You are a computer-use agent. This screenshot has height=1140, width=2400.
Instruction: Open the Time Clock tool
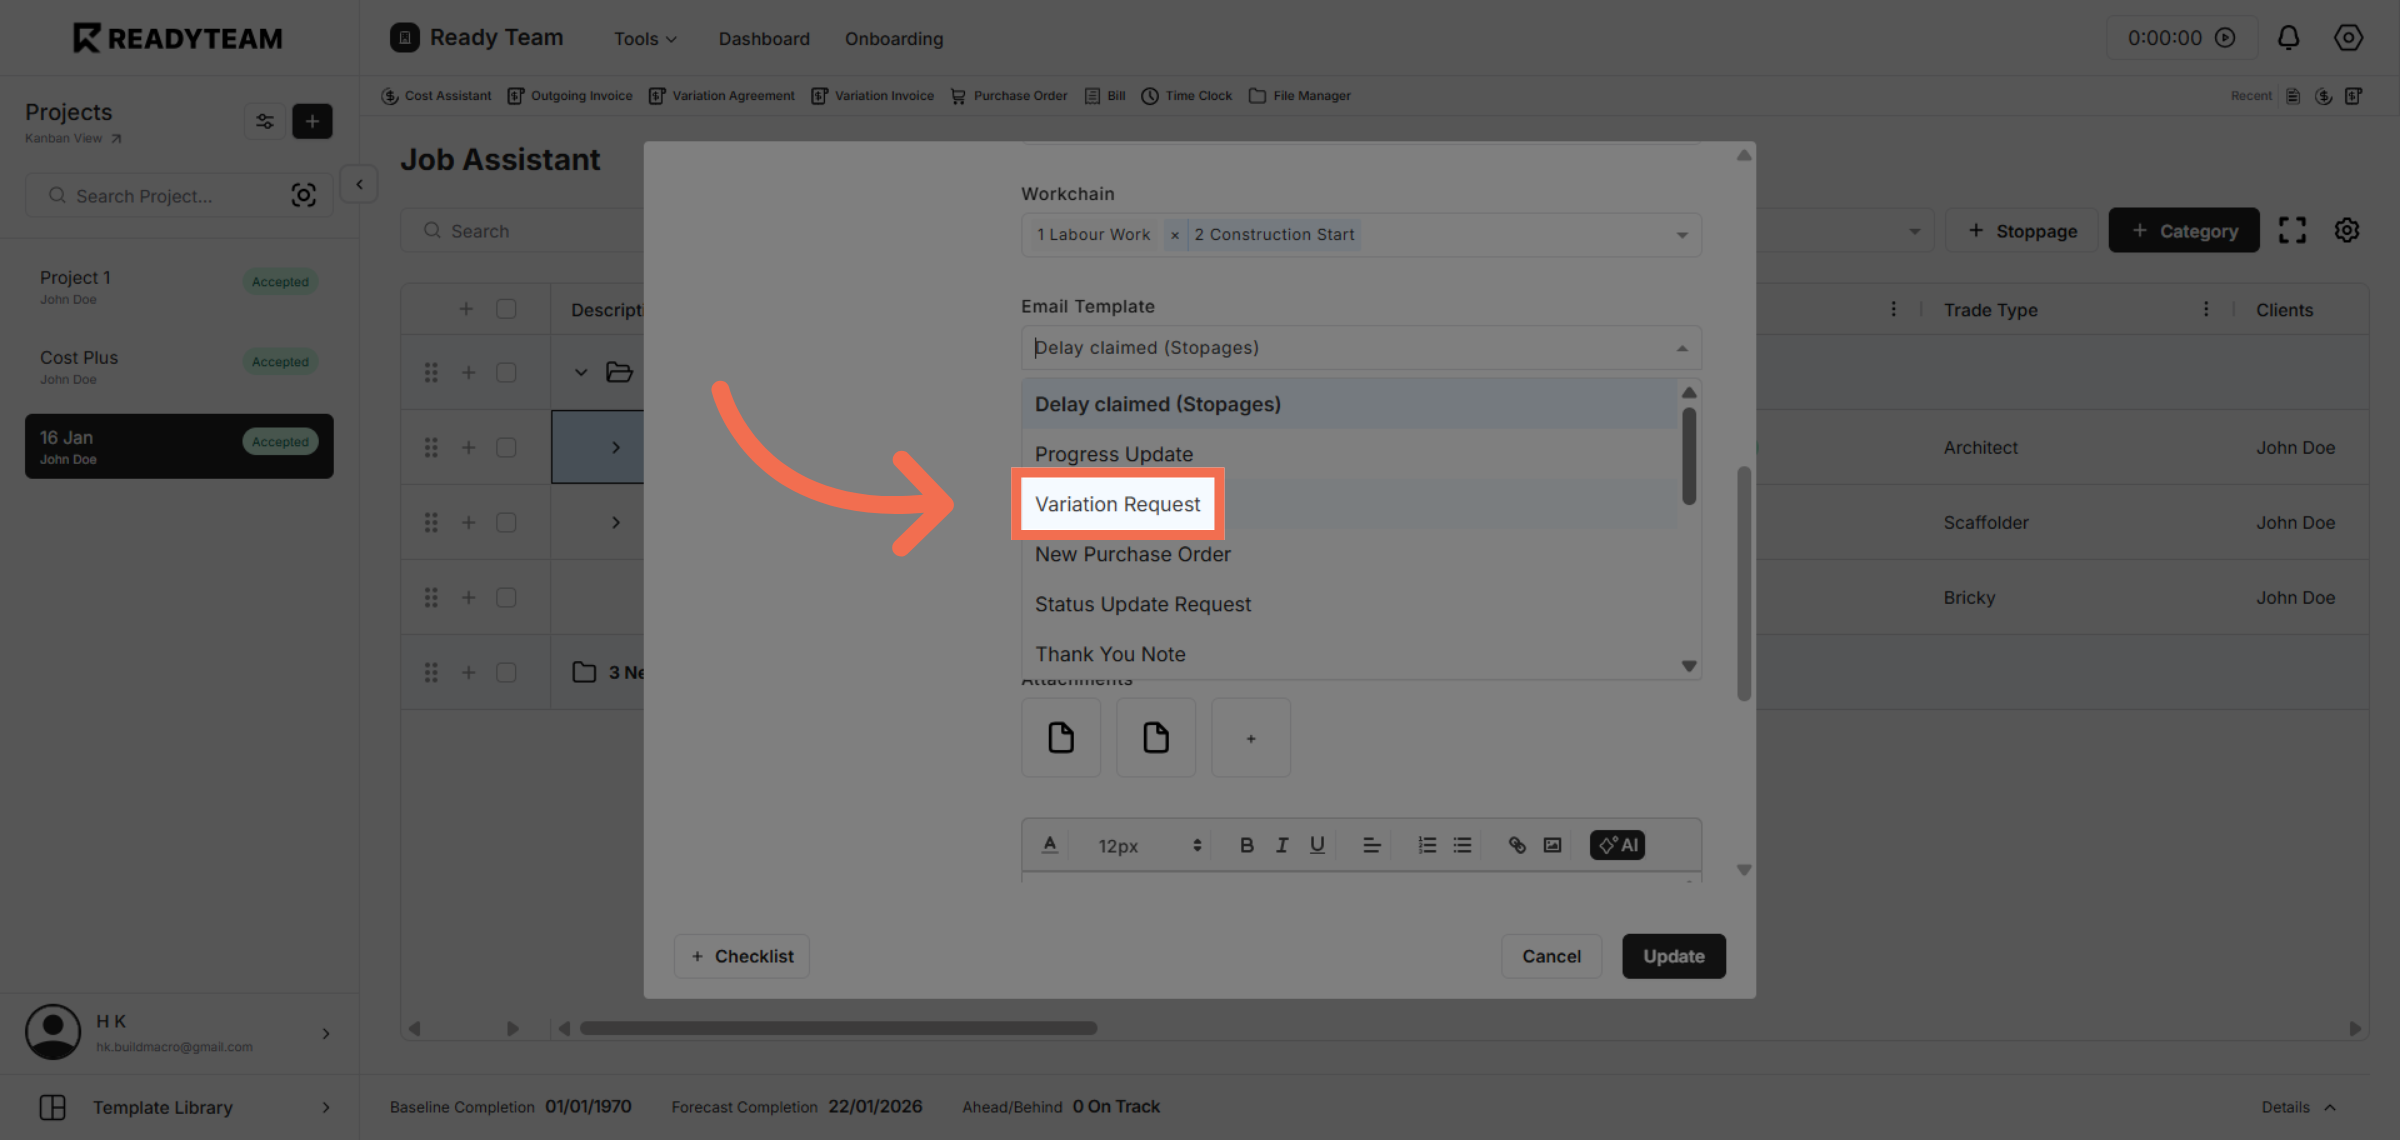[1186, 95]
